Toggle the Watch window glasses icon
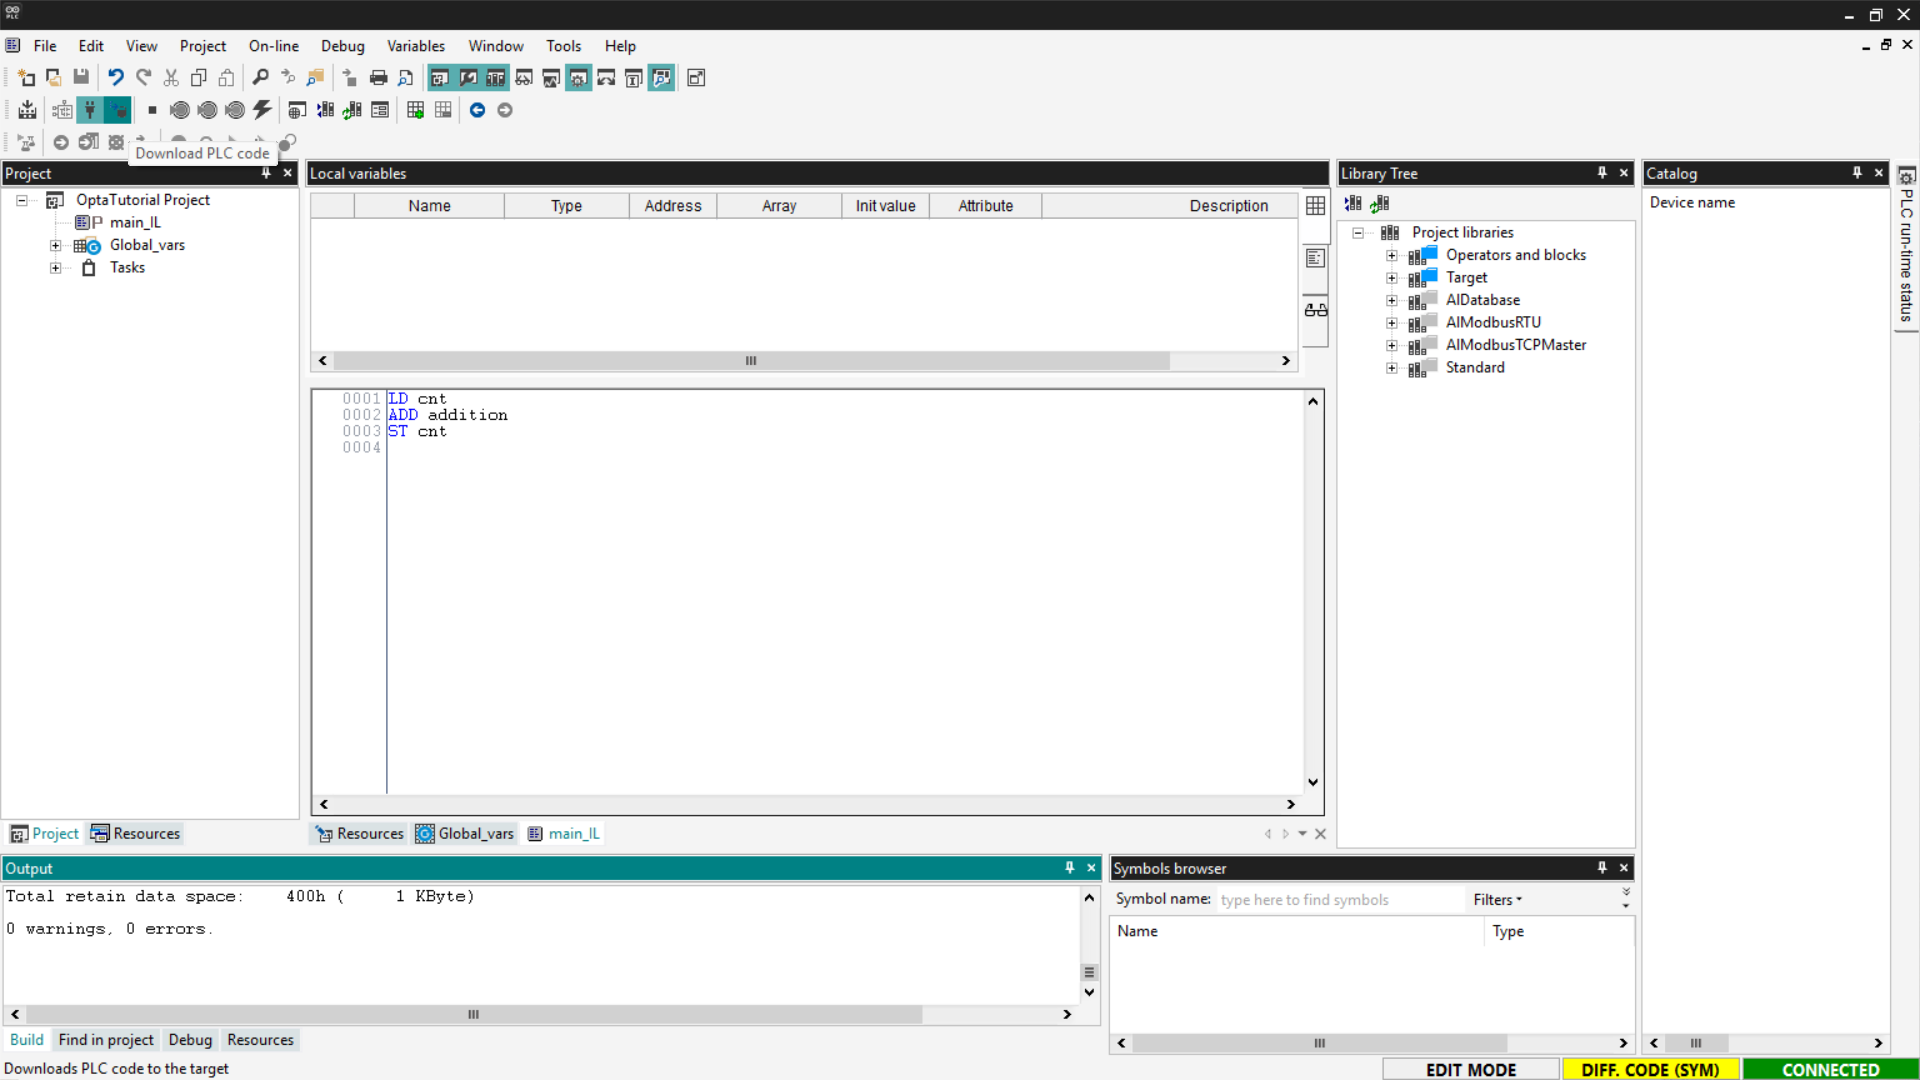Image resolution: width=1920 pixels, height=1080 pixels. click(1316, 310)
